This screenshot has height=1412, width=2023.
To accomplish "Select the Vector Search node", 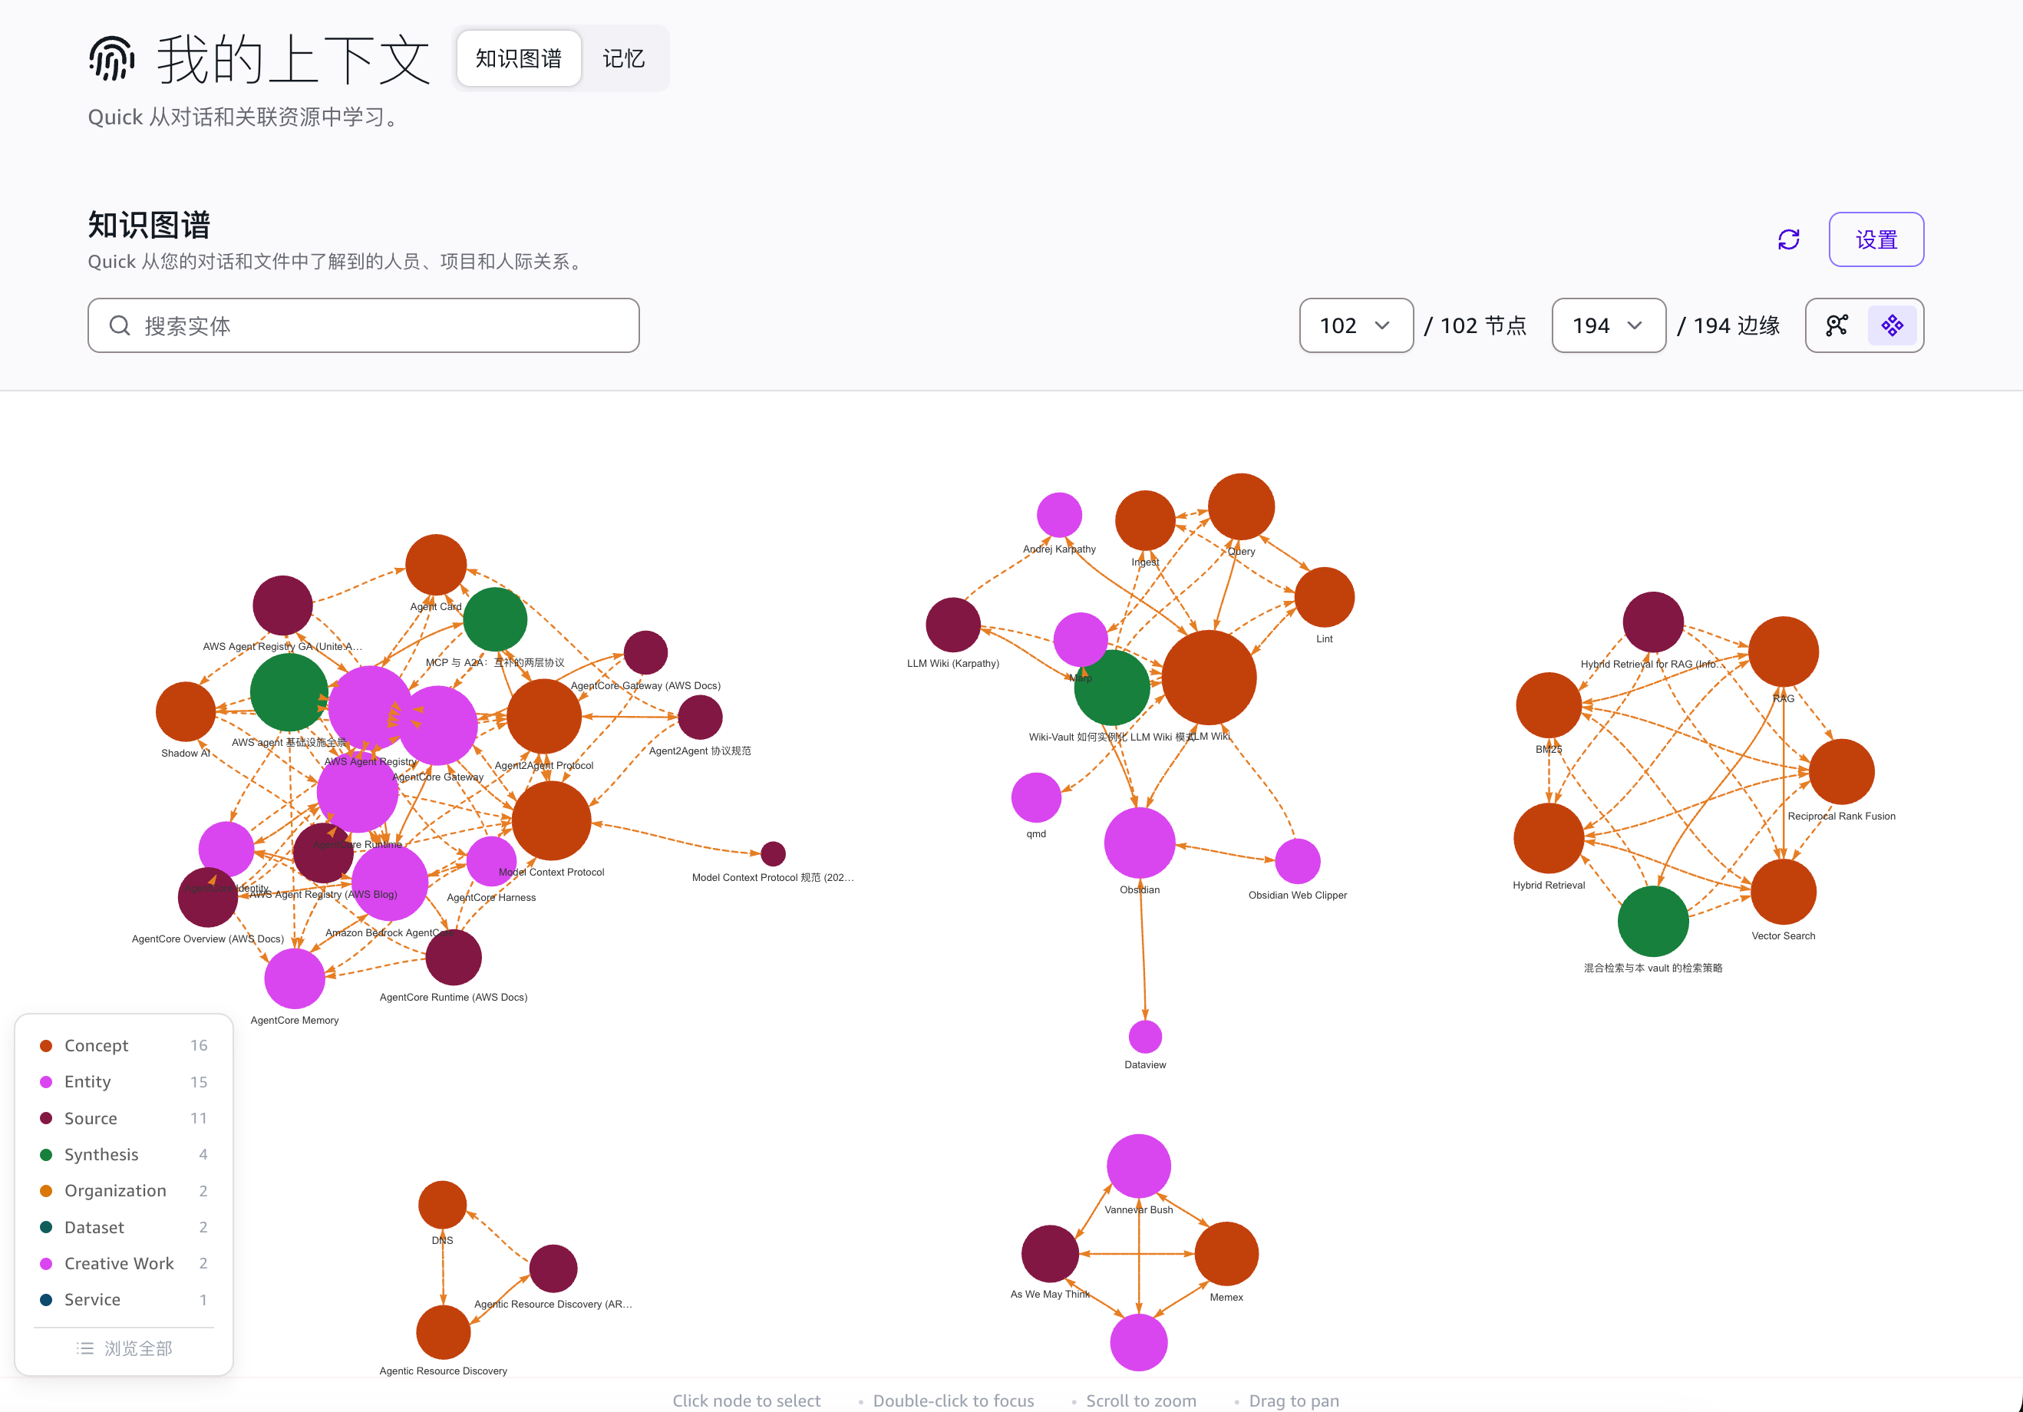I will coord(1783,892).
